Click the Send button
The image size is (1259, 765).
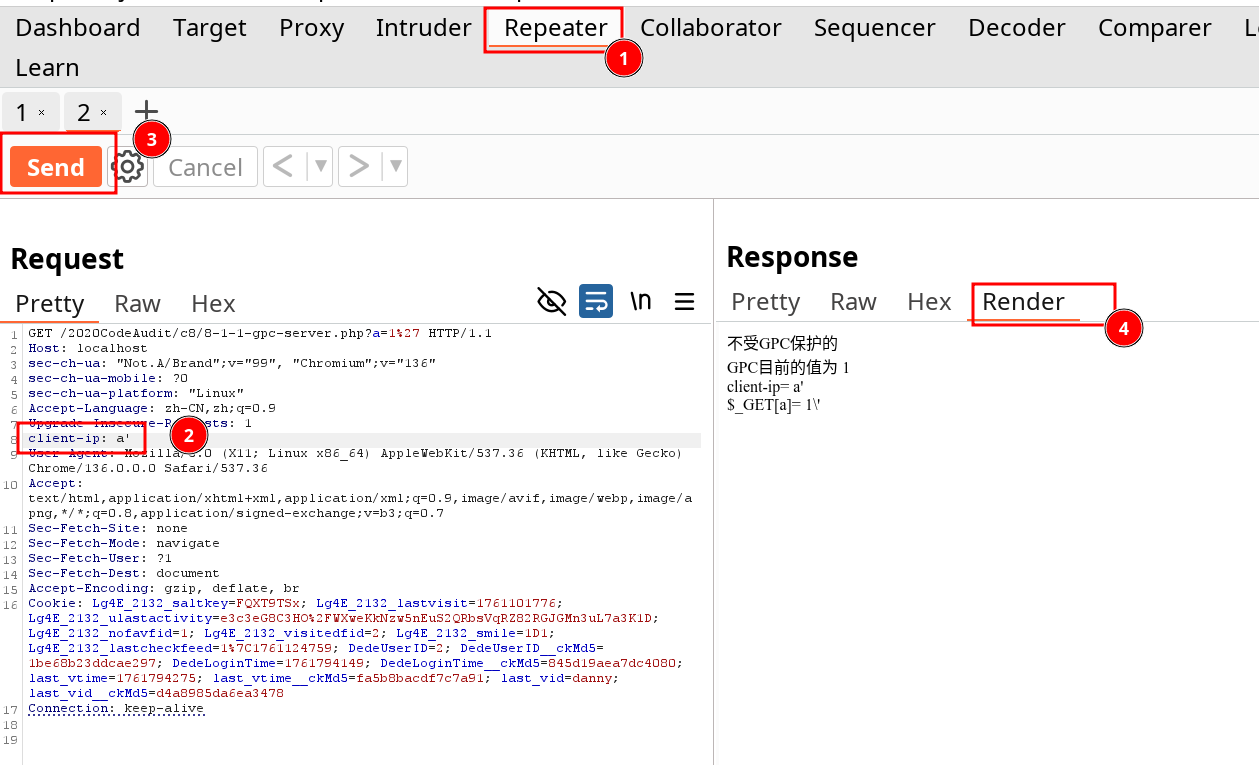tap(56, 167)
